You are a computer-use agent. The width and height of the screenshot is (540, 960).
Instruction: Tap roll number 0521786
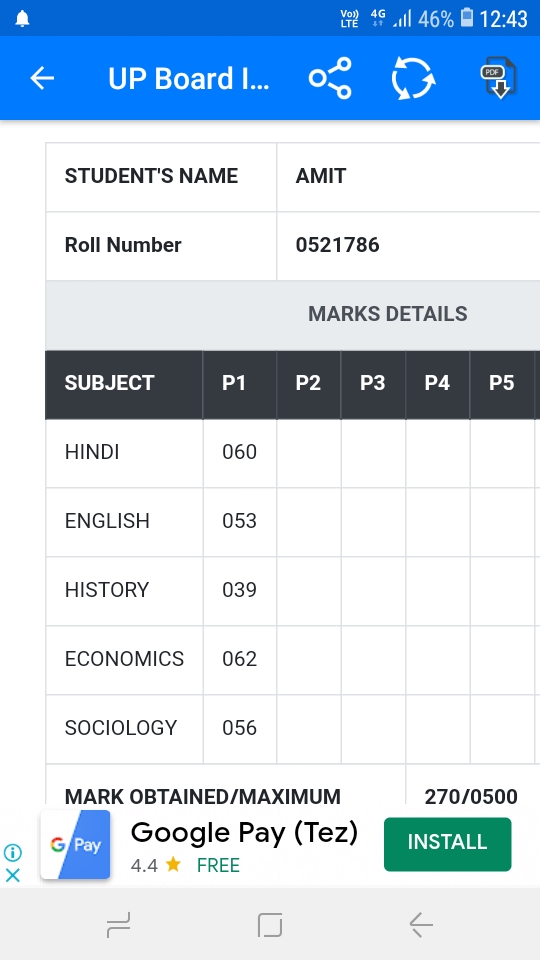click(337, 245)
